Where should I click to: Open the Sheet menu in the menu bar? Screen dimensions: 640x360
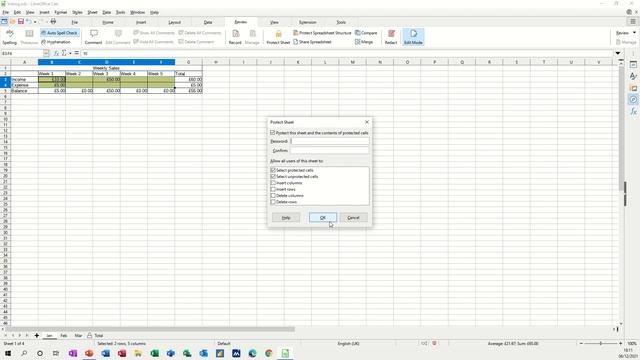[92, 12]
